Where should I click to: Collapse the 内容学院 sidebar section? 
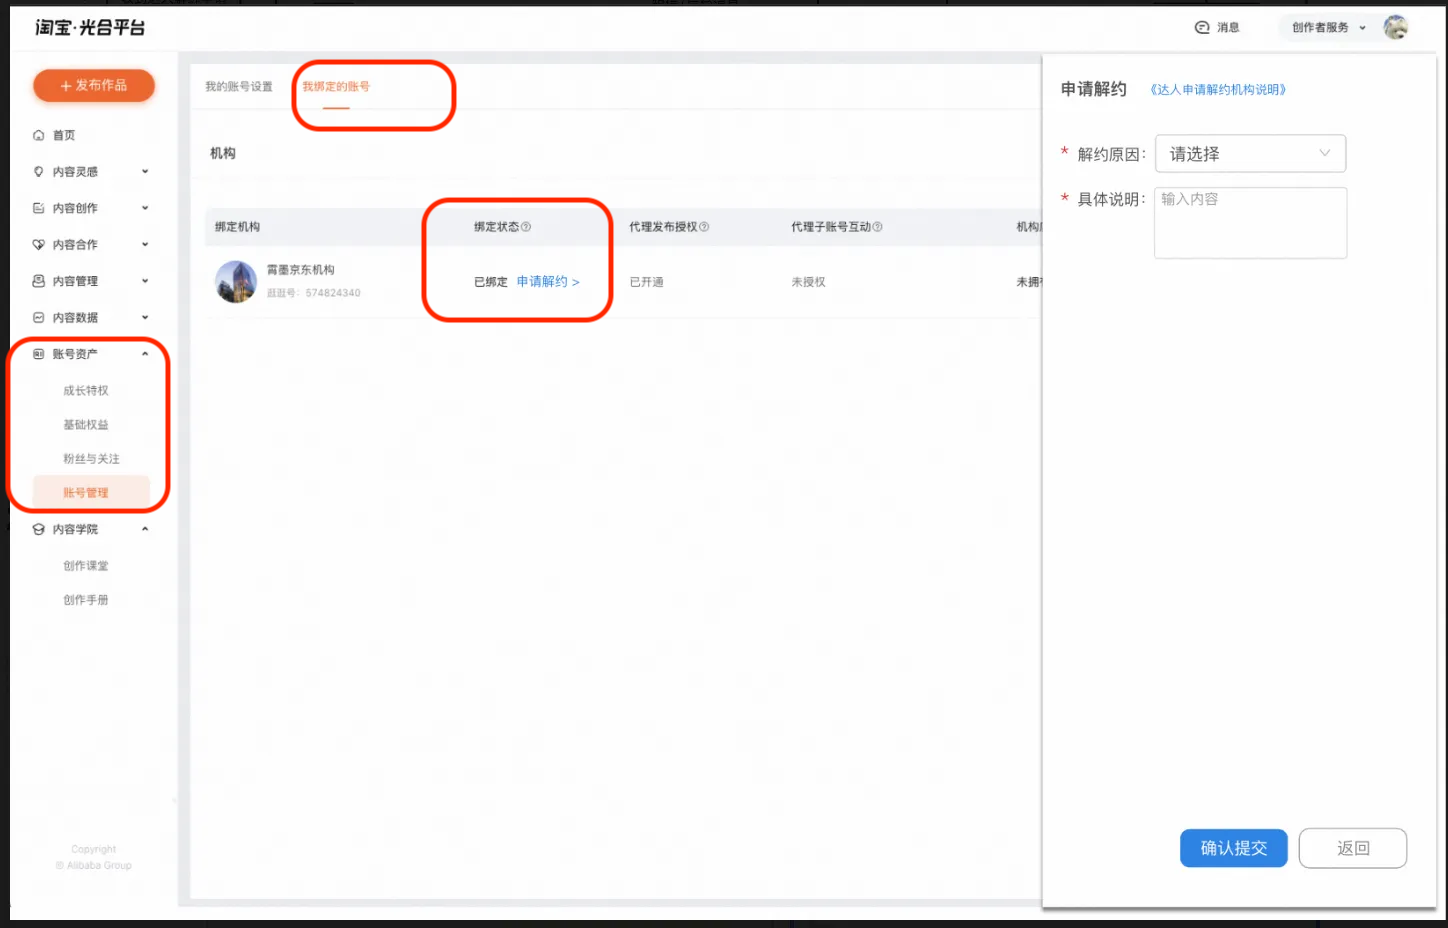click(145, 529)
